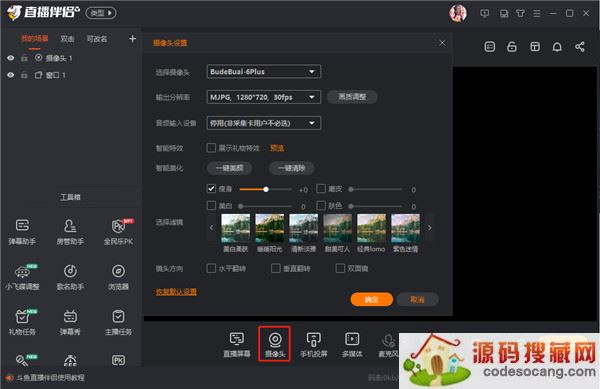Enable the 肤色 checkbox
This screenshot has width=600, height=389.
[x=321, y=206]
